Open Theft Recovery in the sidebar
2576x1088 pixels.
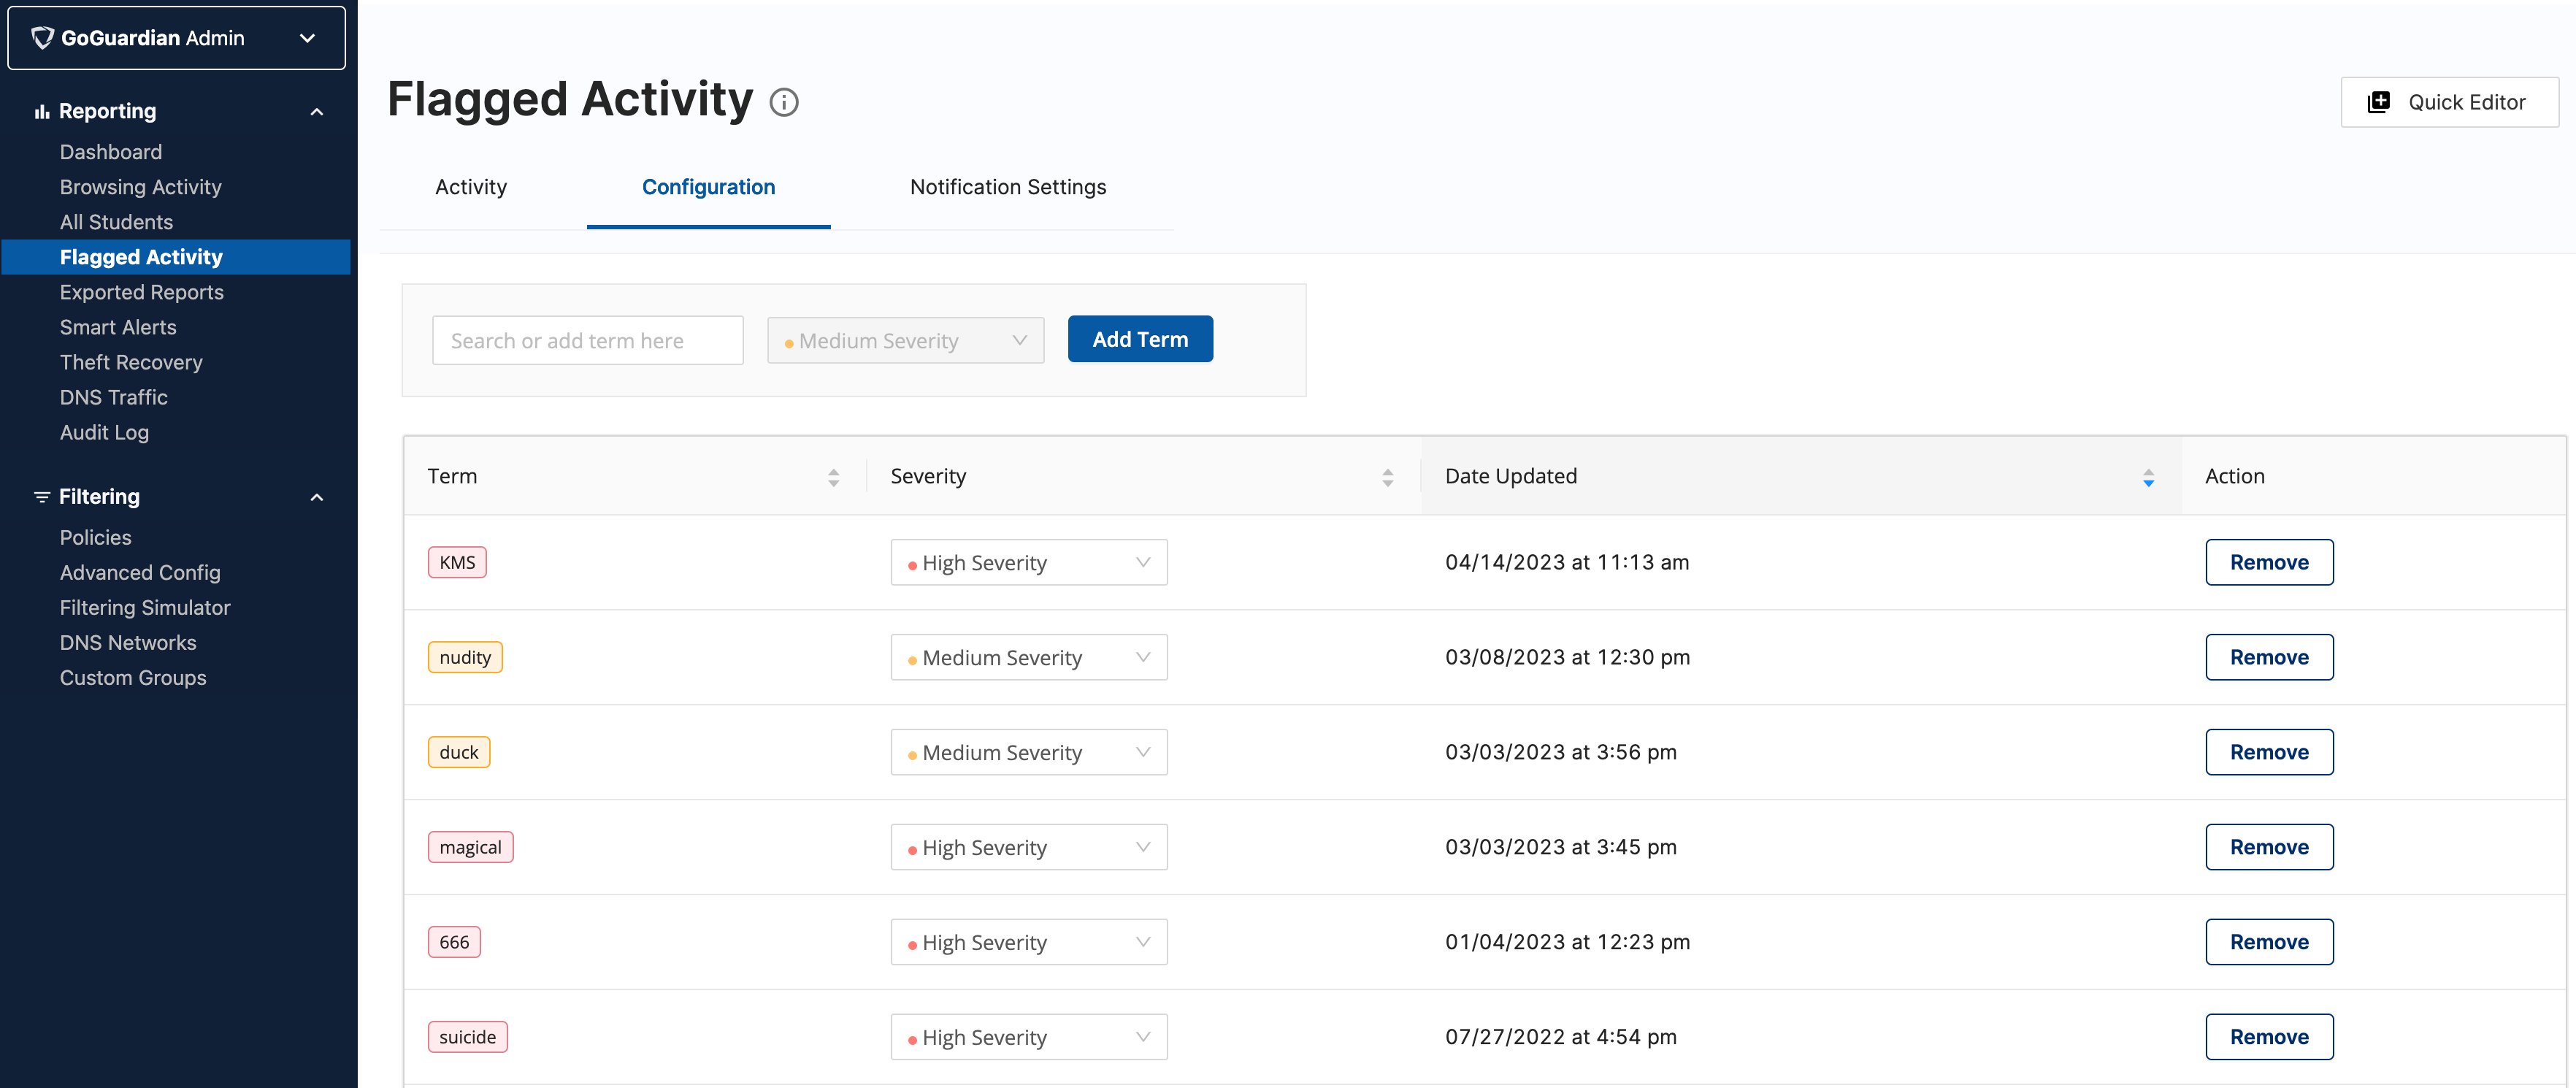131,362
